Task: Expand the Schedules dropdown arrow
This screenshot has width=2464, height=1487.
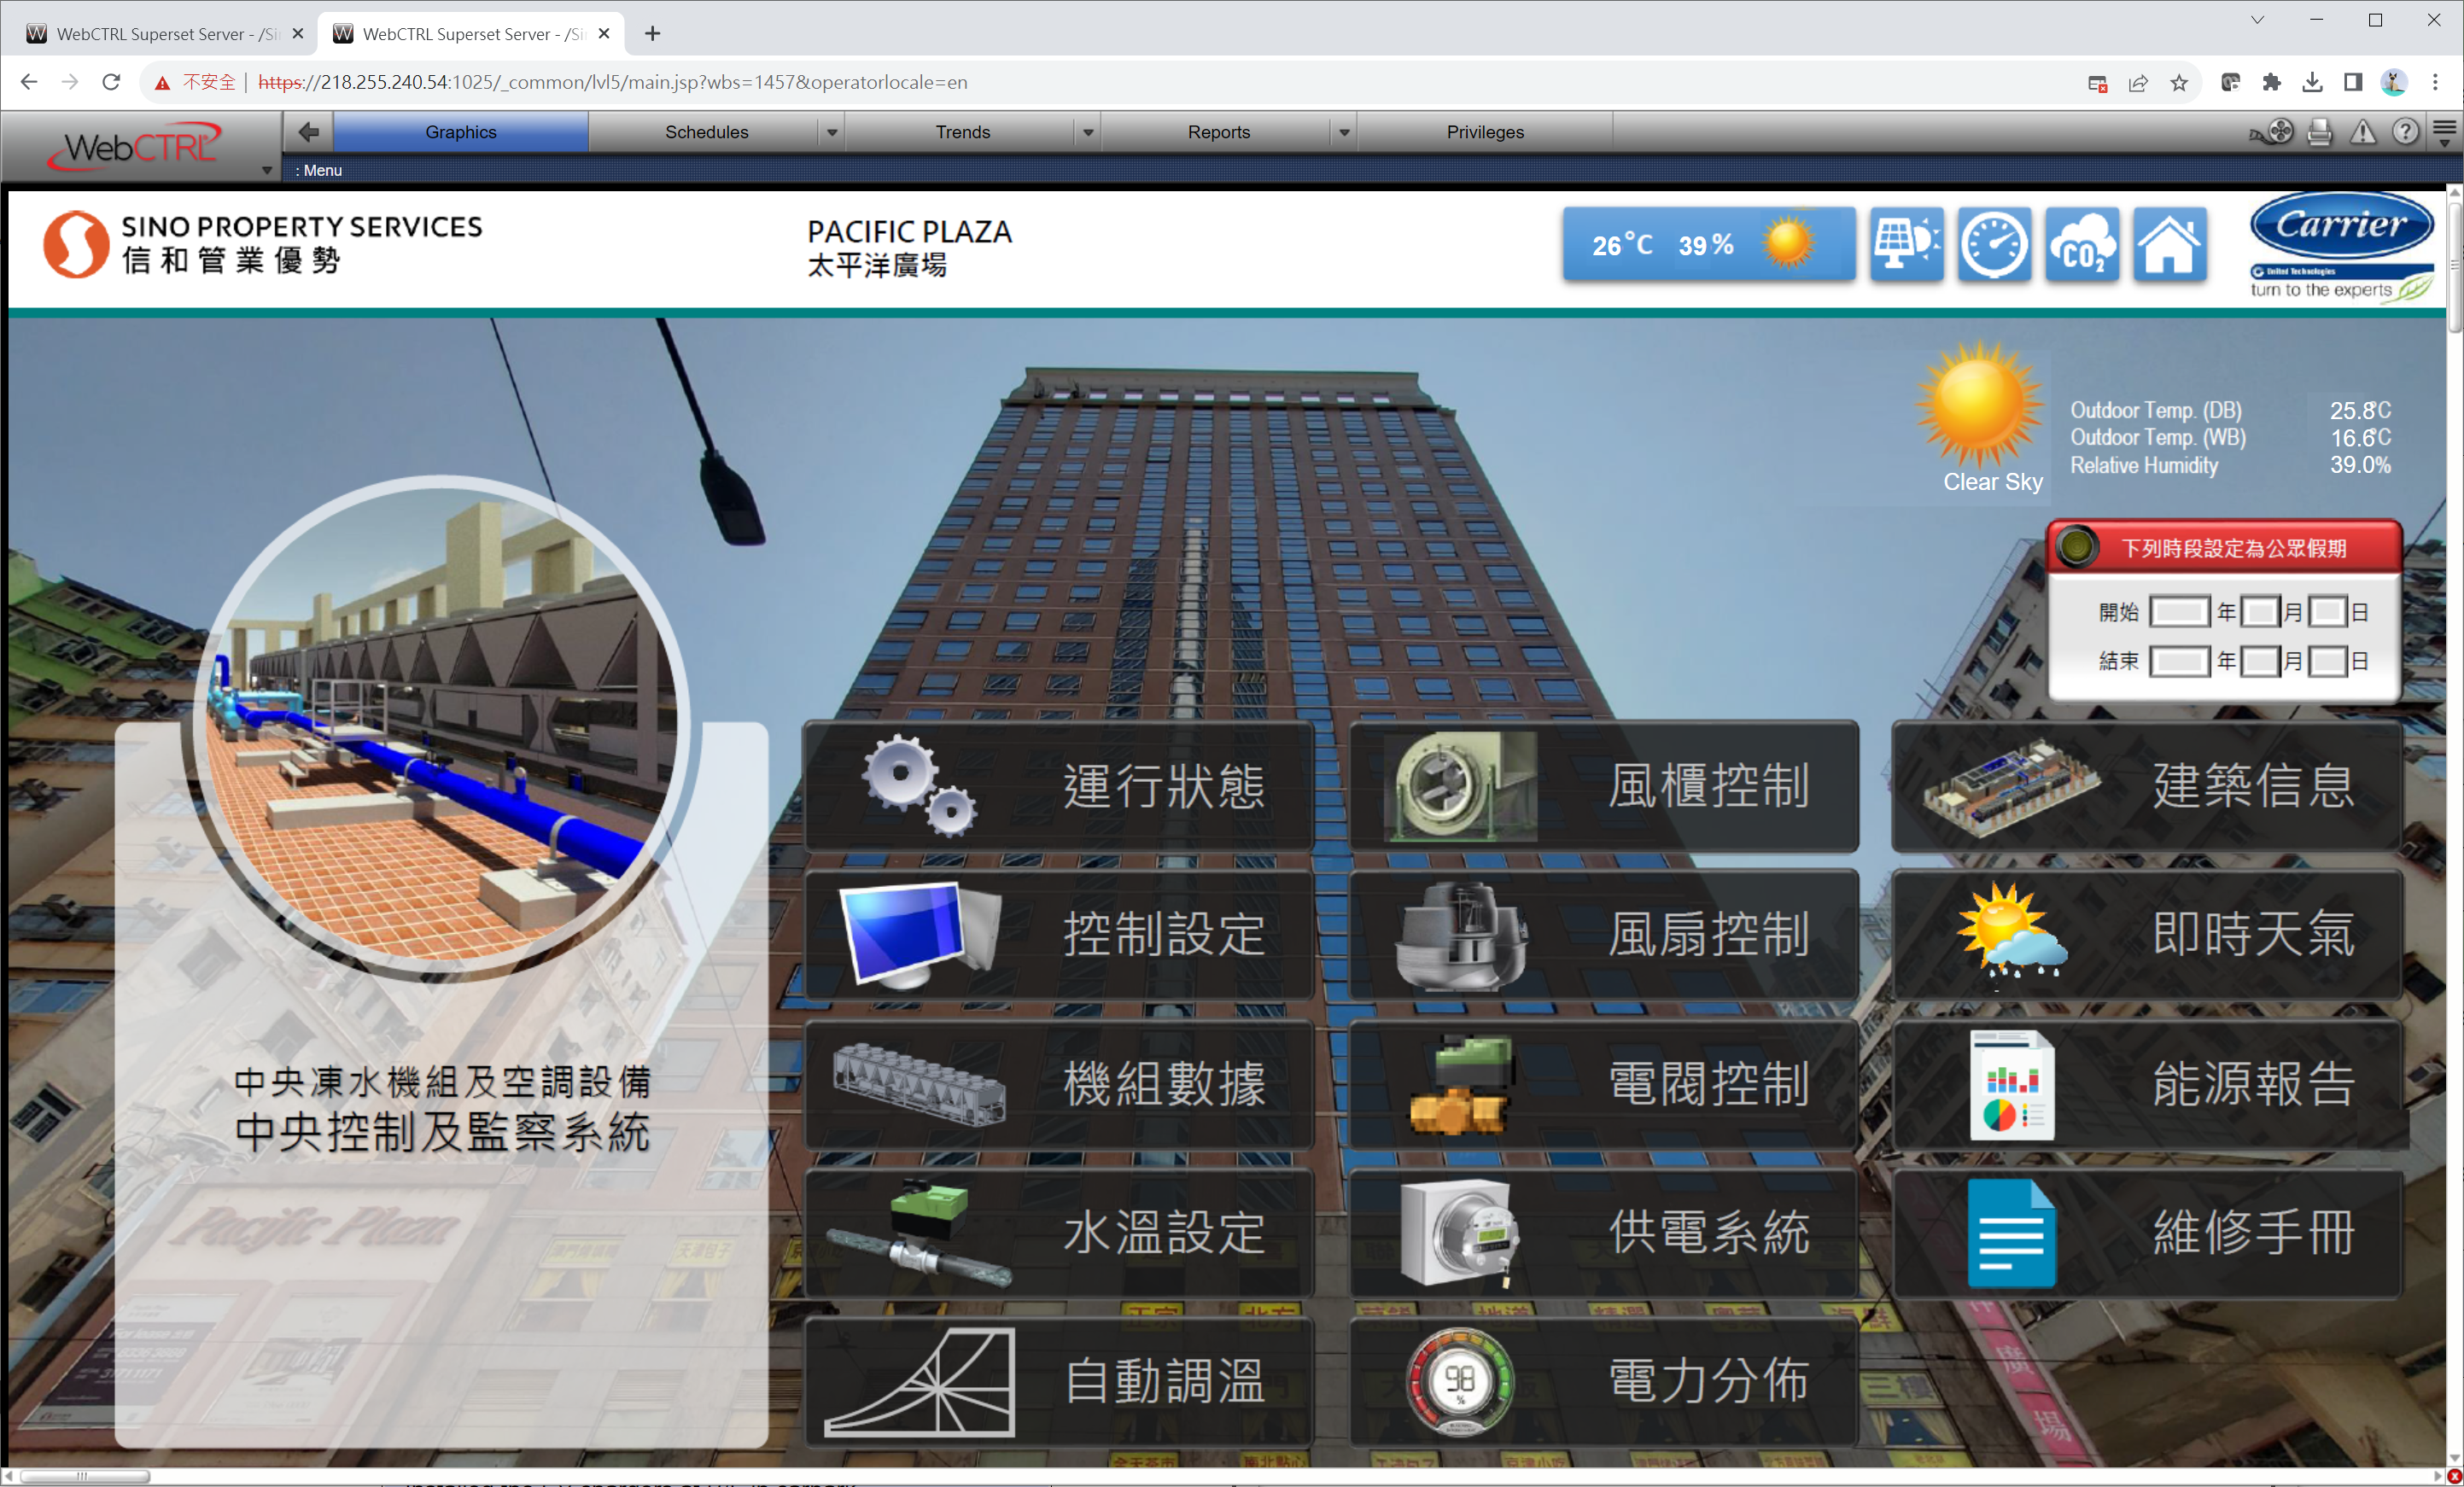Action: (831, 133)
